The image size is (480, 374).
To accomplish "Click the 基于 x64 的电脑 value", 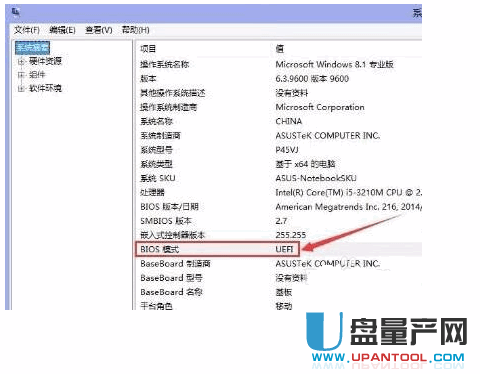I will 305,164.
